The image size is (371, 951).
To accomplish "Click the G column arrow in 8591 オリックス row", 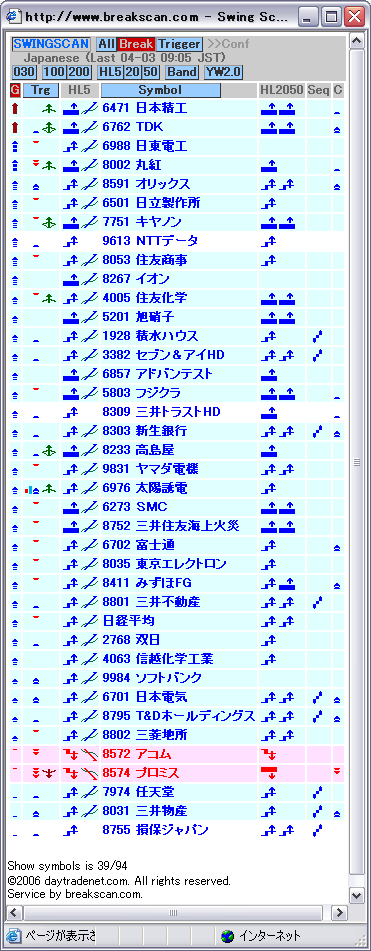I will (x=15, y=186).
